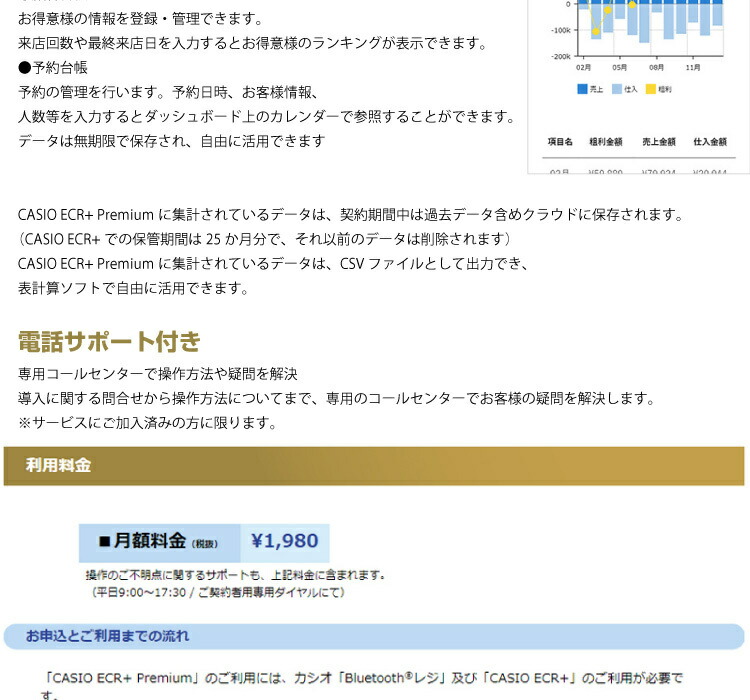The width and height of the screenshot is (750, 700).
Task: Click the 11月 chart axis label
Action: (x=693, y=67)
